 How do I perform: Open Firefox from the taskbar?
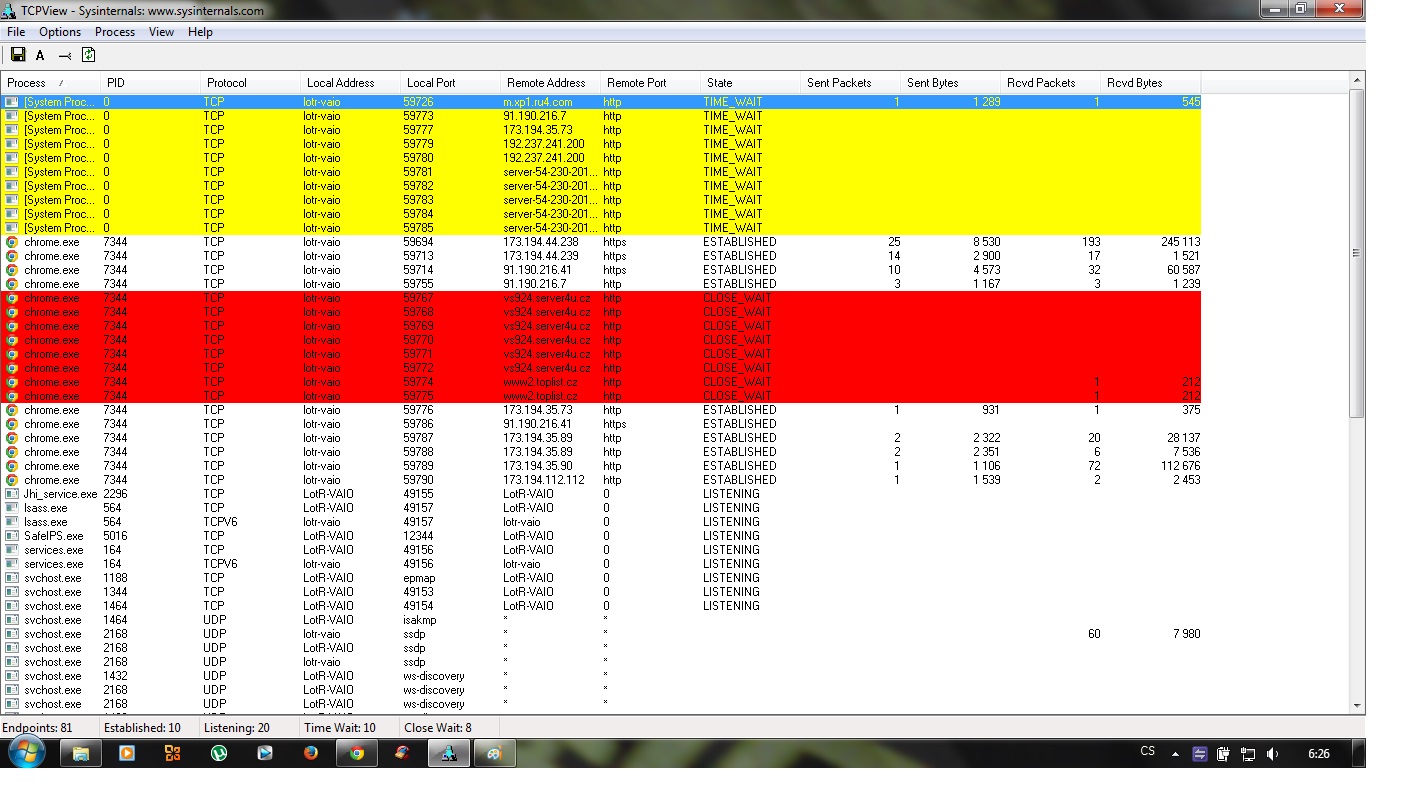311,753
